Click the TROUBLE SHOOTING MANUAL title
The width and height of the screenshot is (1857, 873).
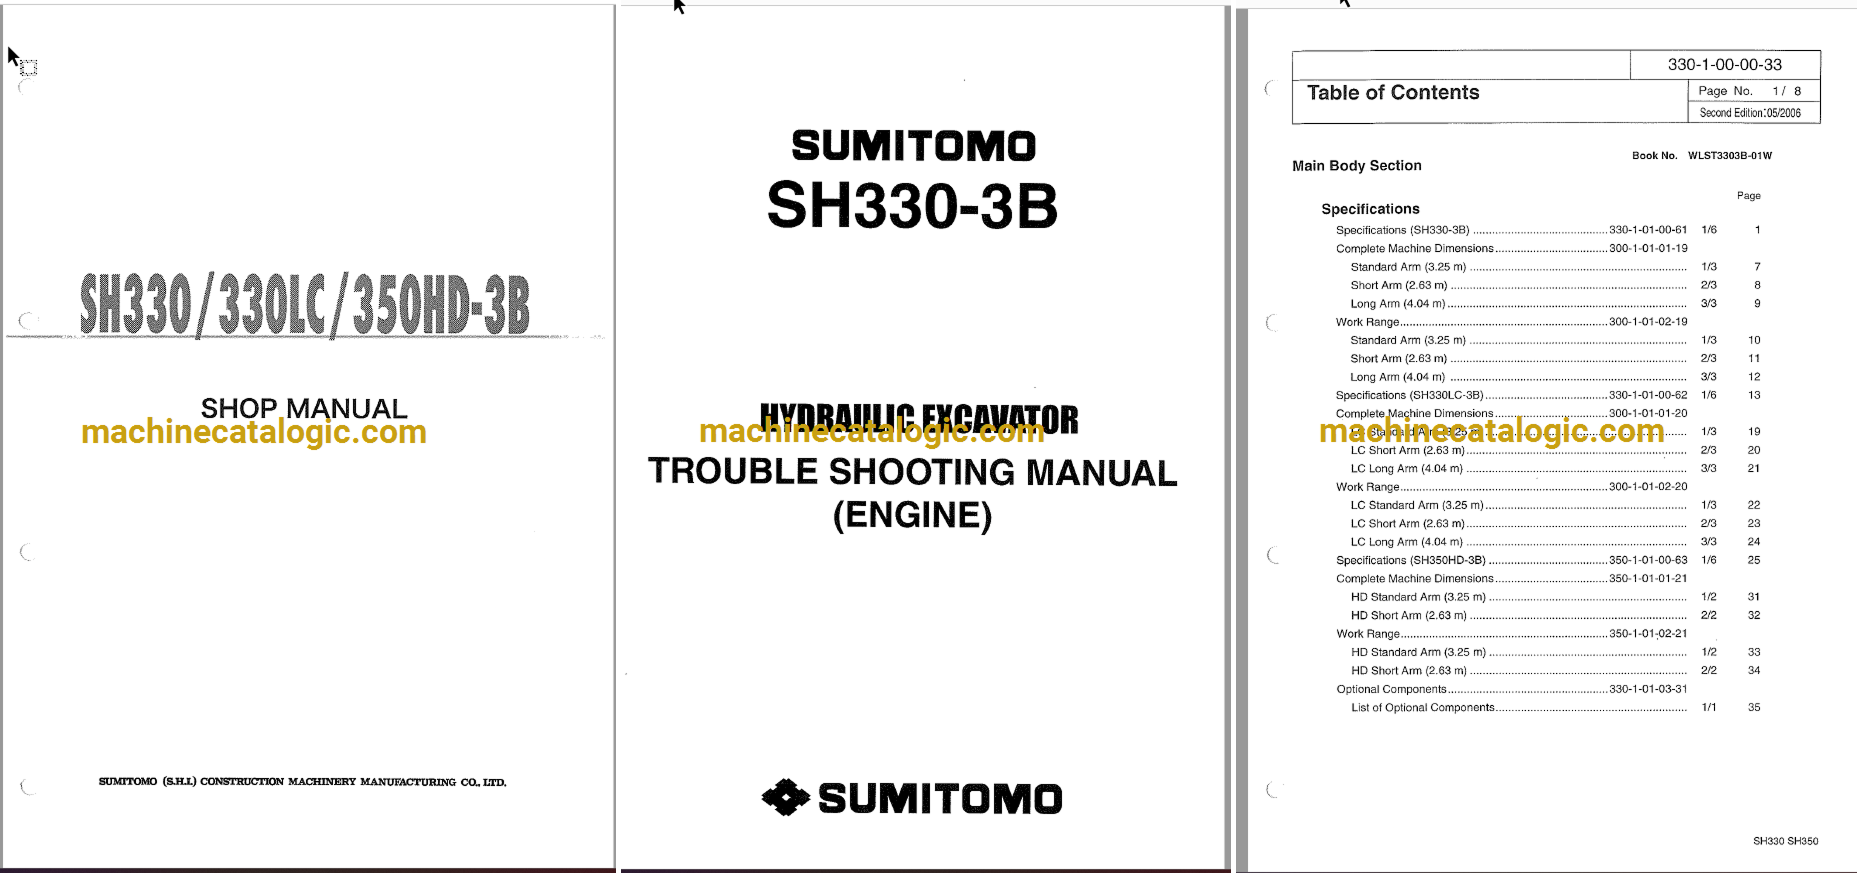click(x=912, y=472)
